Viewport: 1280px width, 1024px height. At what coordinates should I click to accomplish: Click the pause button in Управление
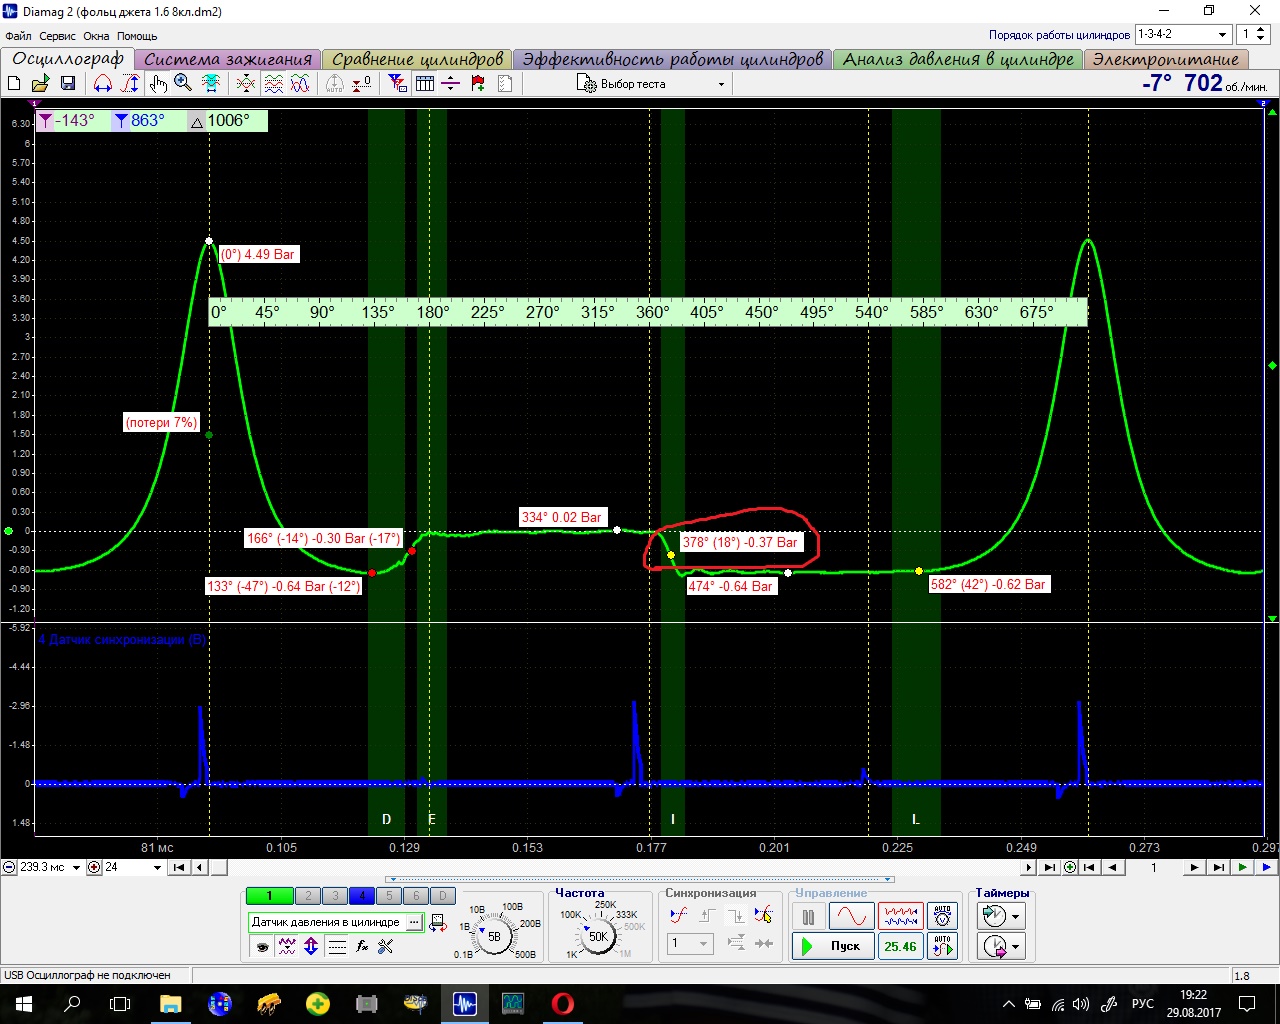pos(809,916)
